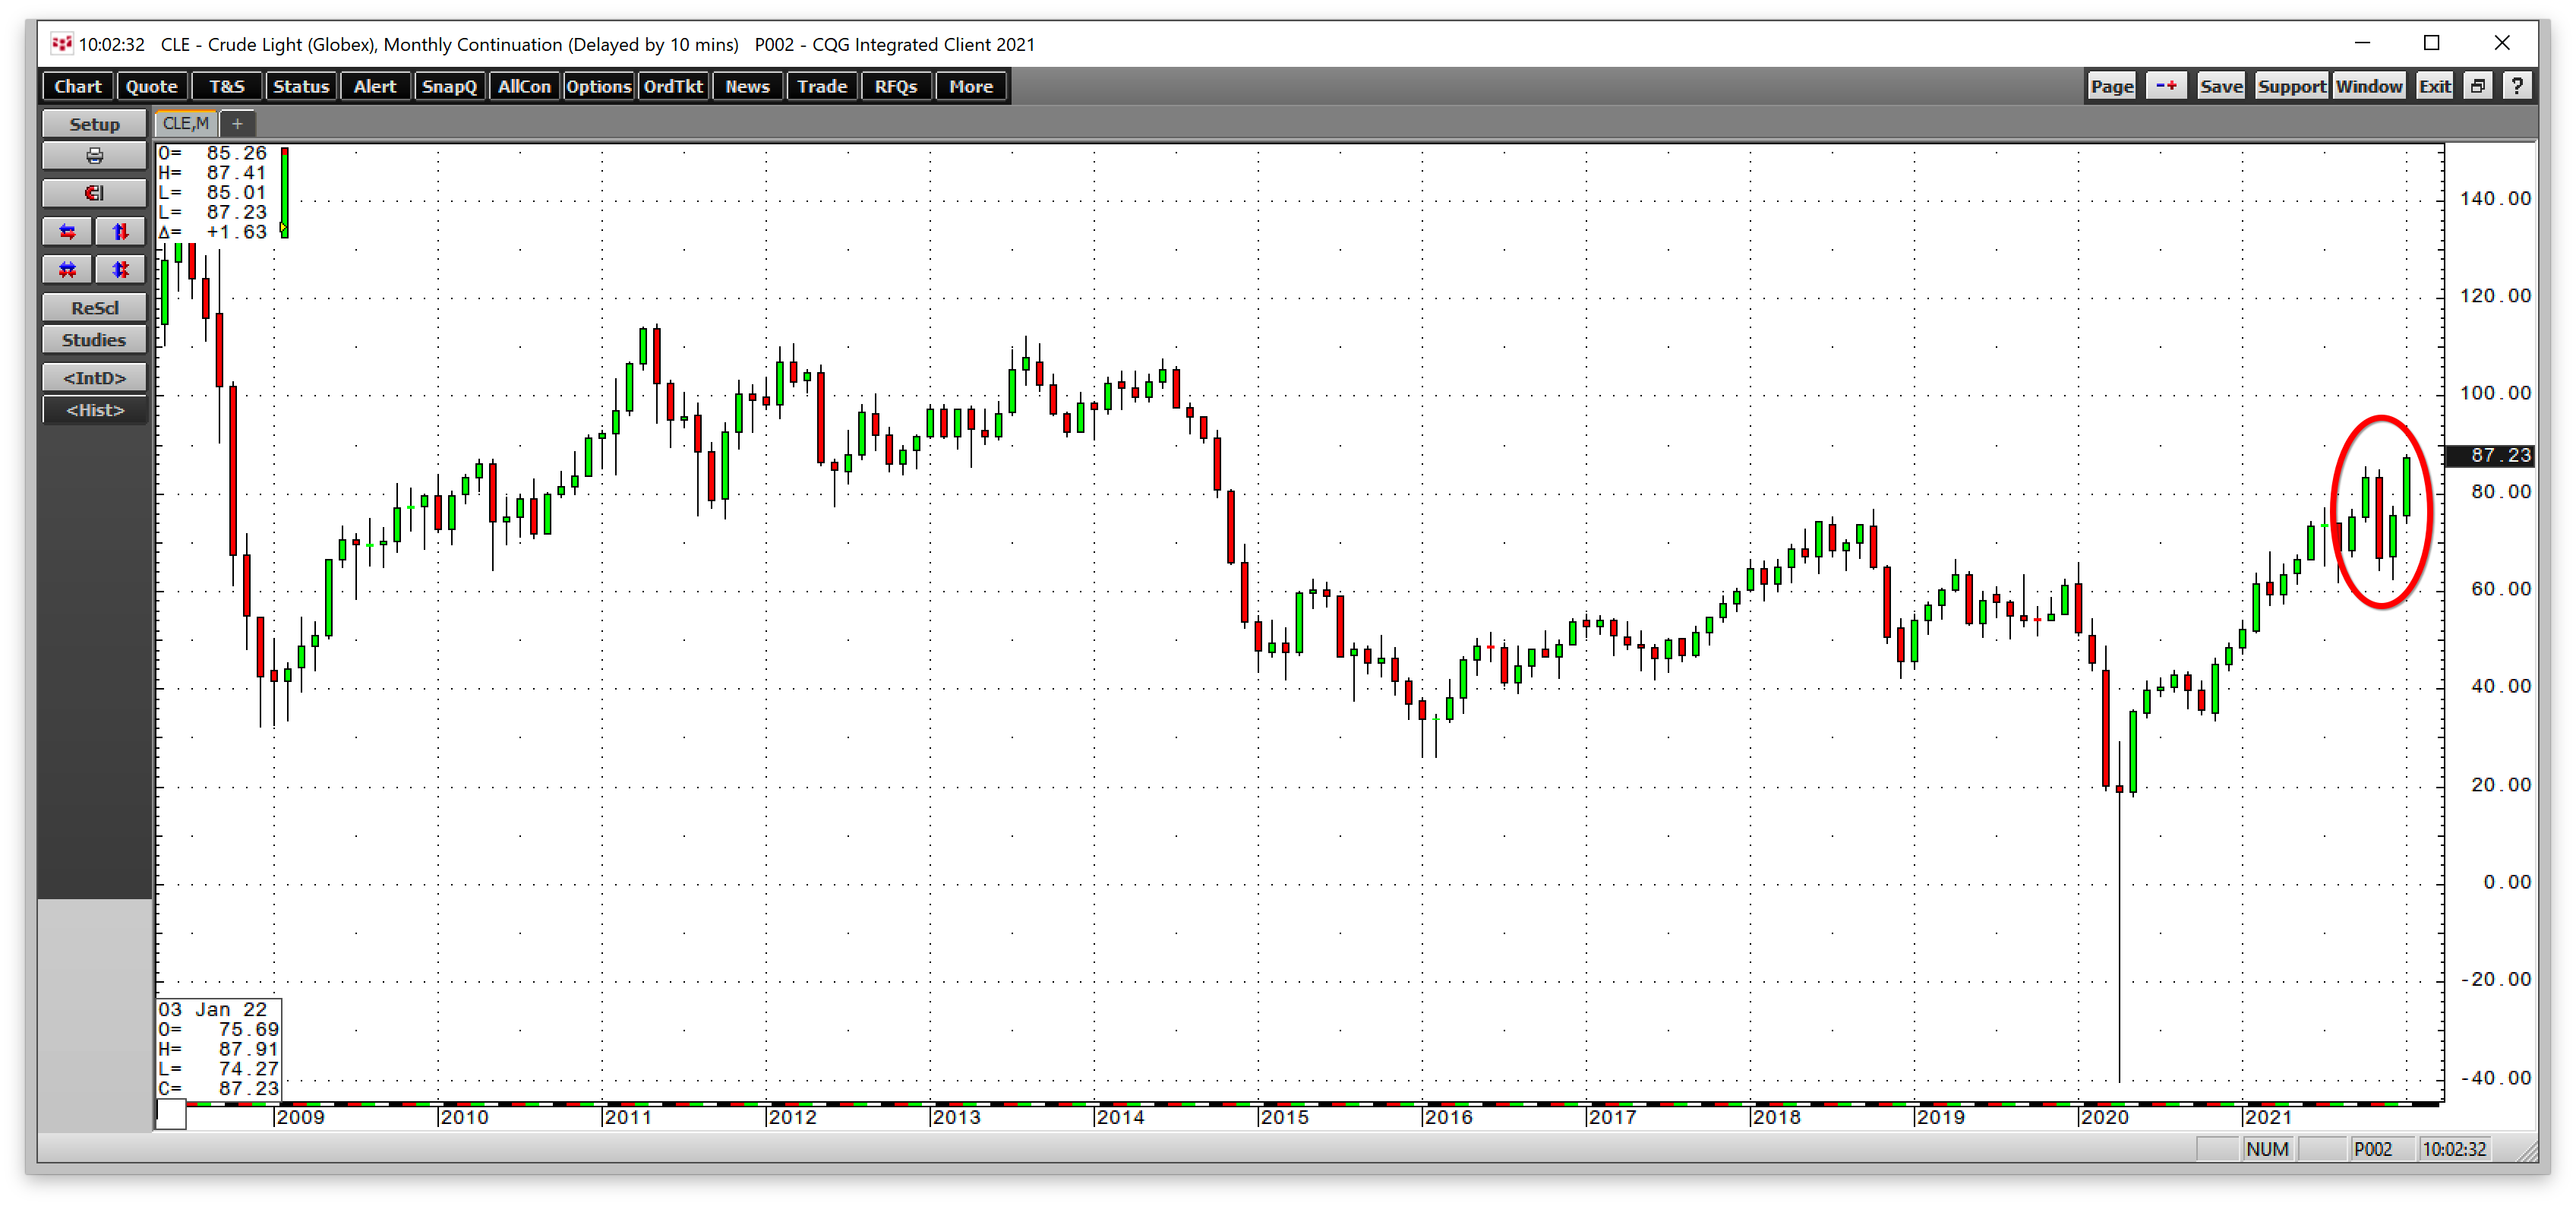Click the Exit button
The width and height of the screenshot is (2576, 1206).
pyautogui.click(x=2434, y=87)
